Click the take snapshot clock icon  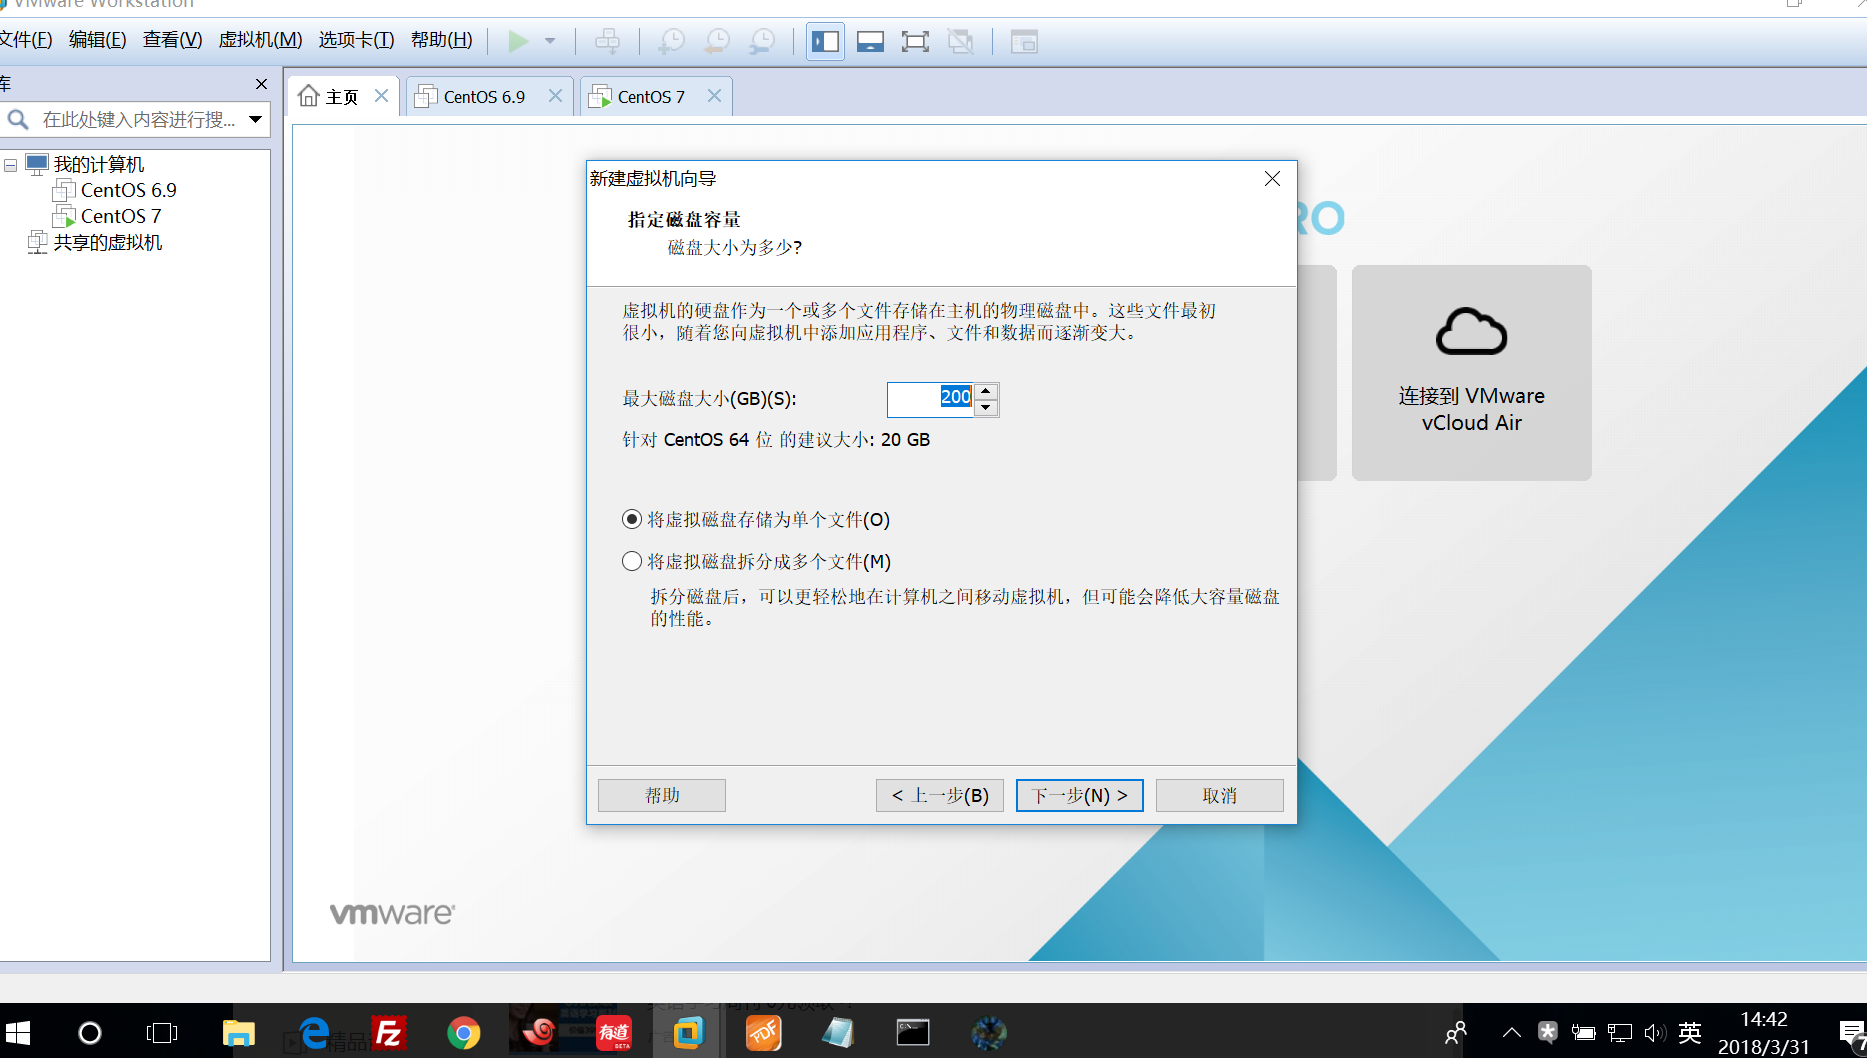click(x=671, y=41)
